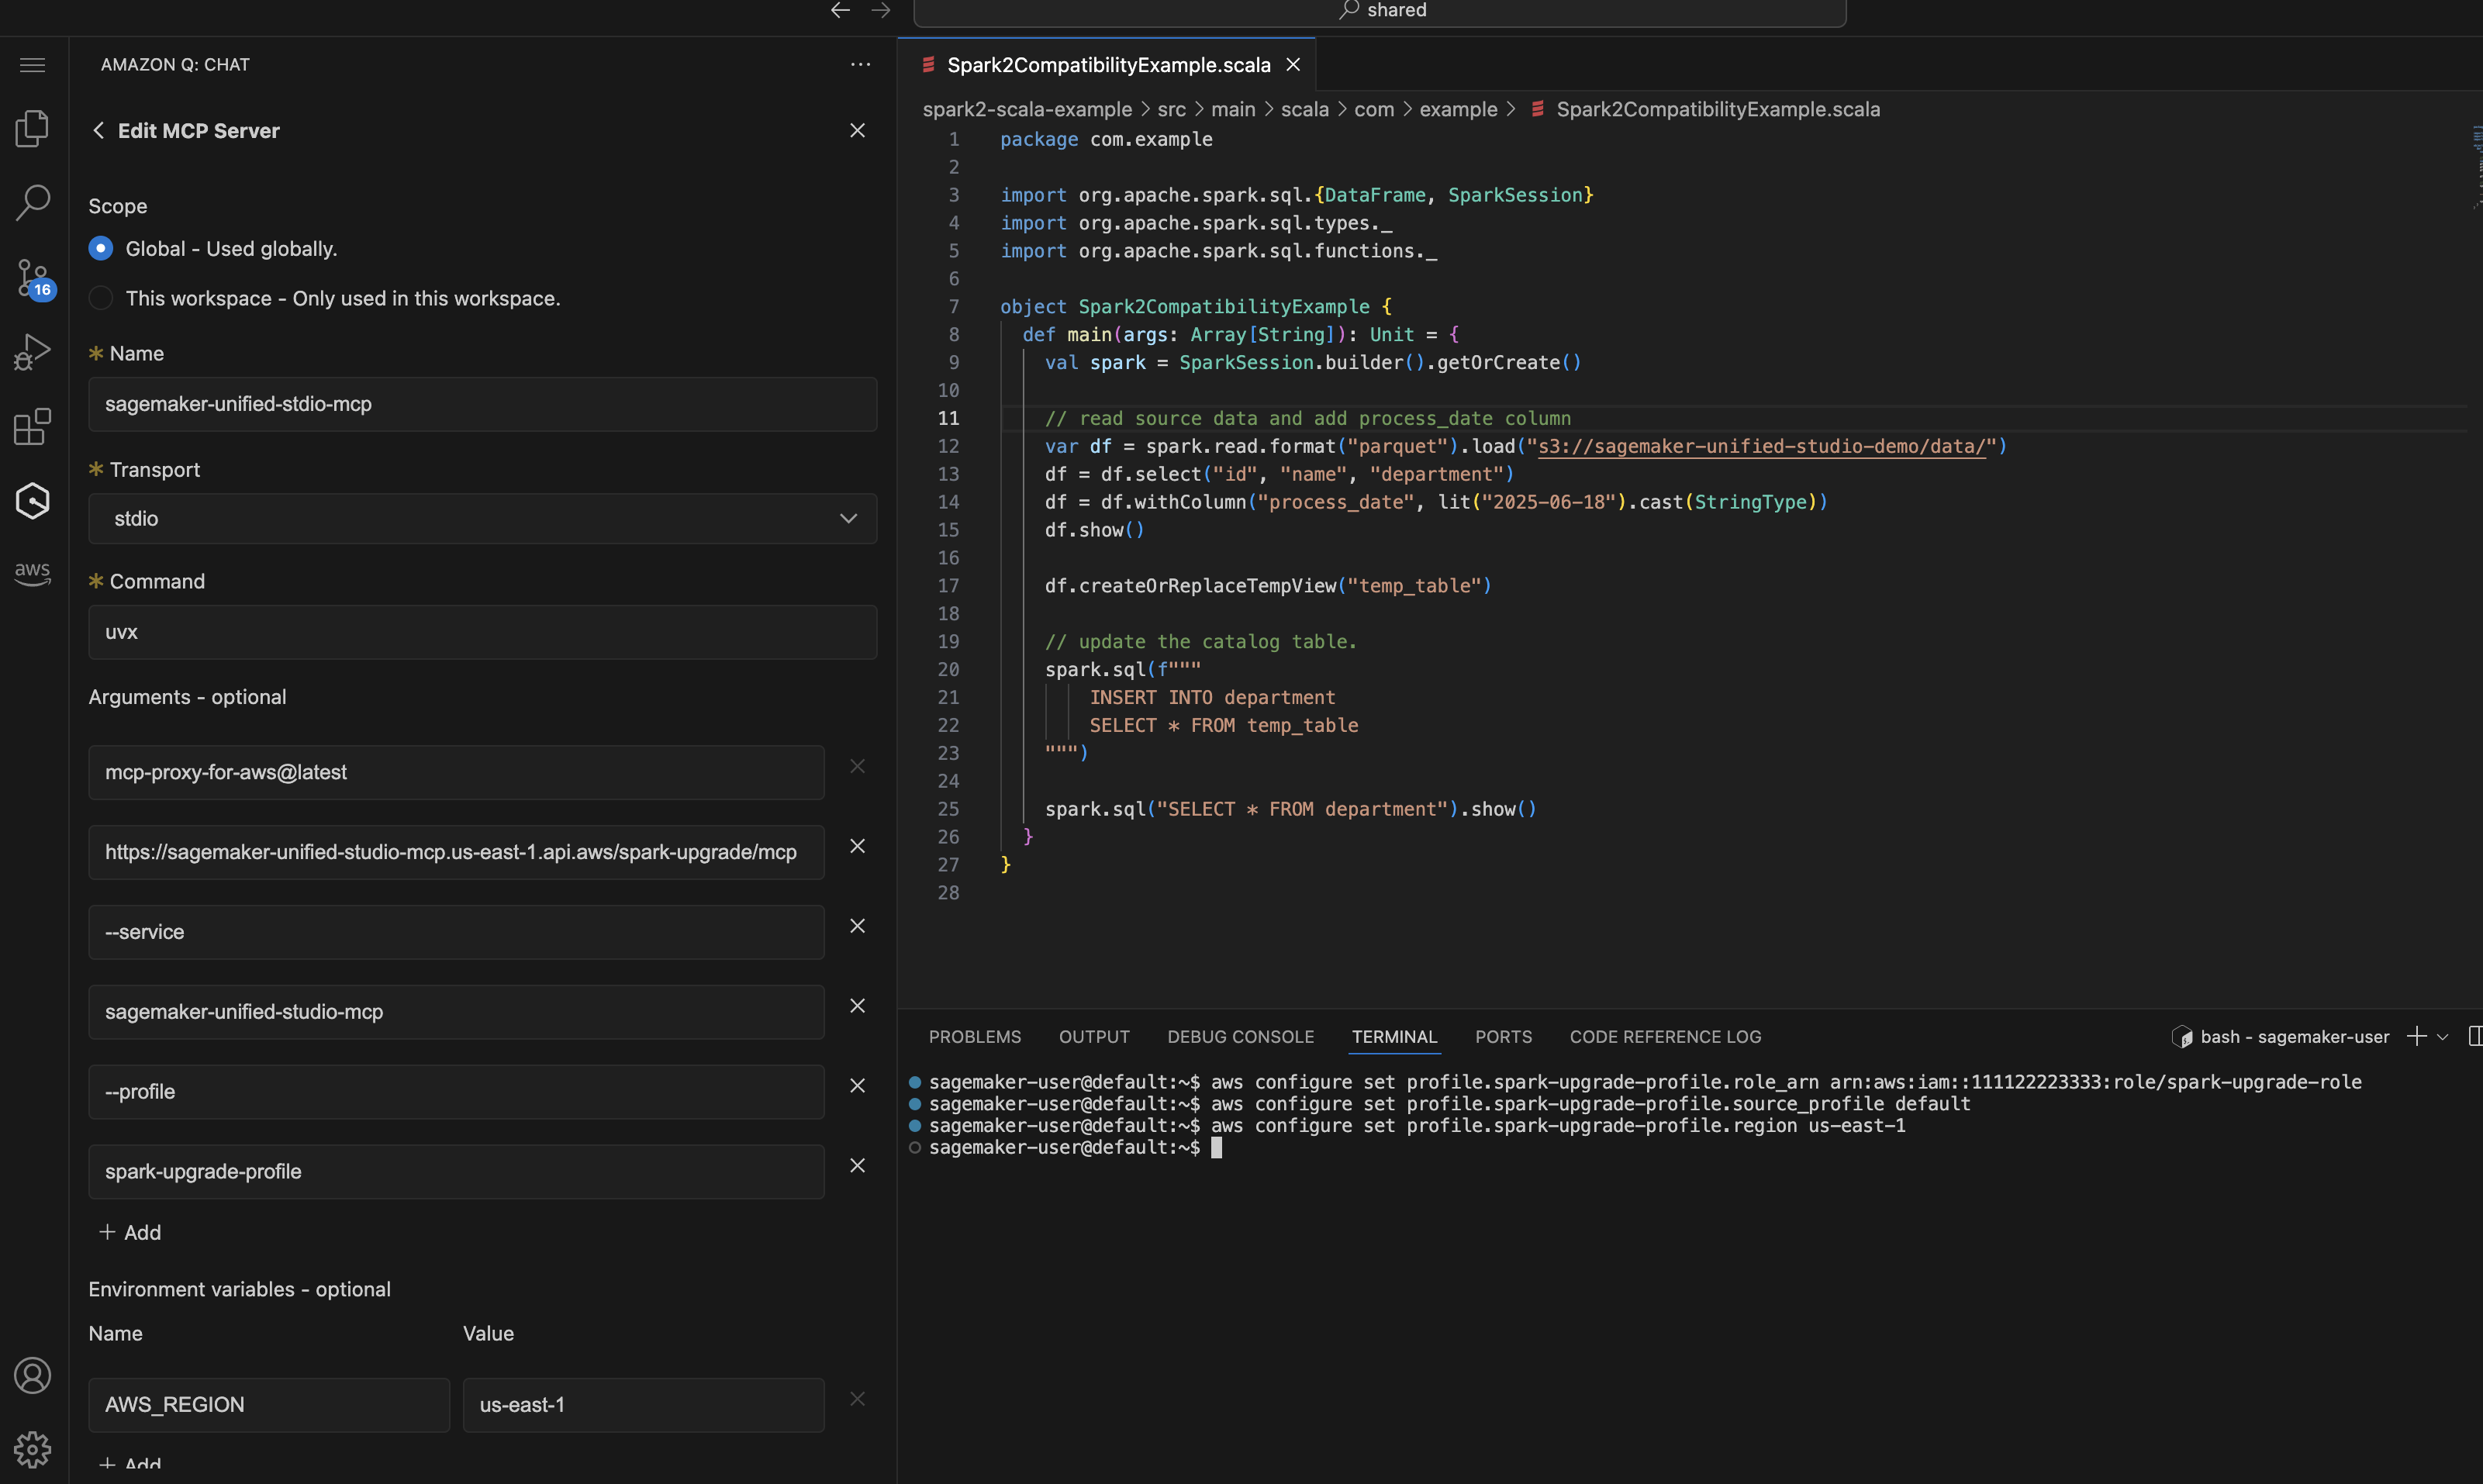
Task: Open the Manage settings gear icon
Action: tap(32, 1449)
